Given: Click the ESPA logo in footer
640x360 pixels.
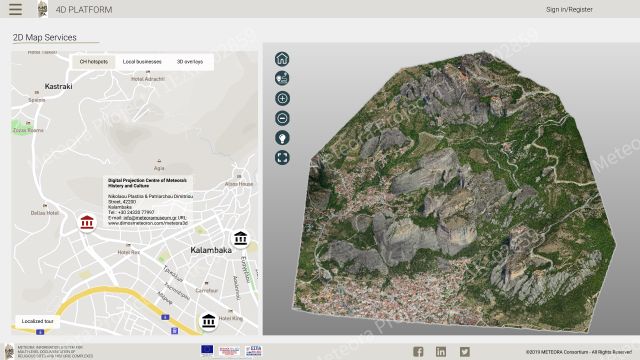Looking at the screenshot, I should (253, 351).
